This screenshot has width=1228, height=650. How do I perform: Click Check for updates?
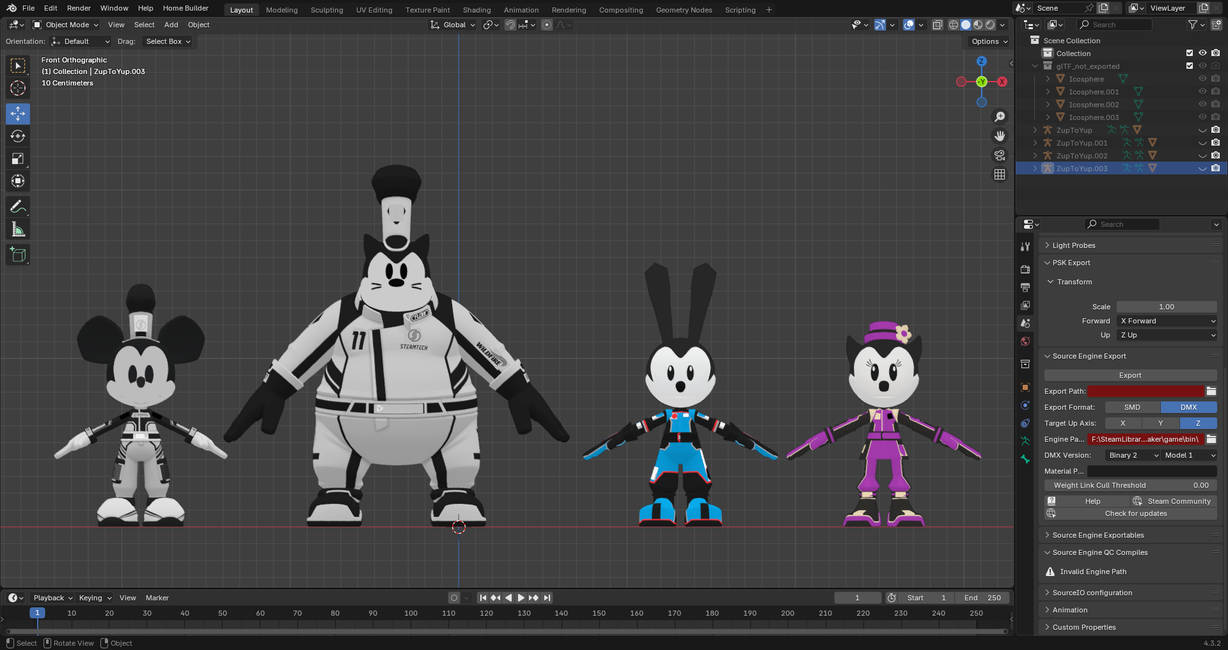(1130, 513)
